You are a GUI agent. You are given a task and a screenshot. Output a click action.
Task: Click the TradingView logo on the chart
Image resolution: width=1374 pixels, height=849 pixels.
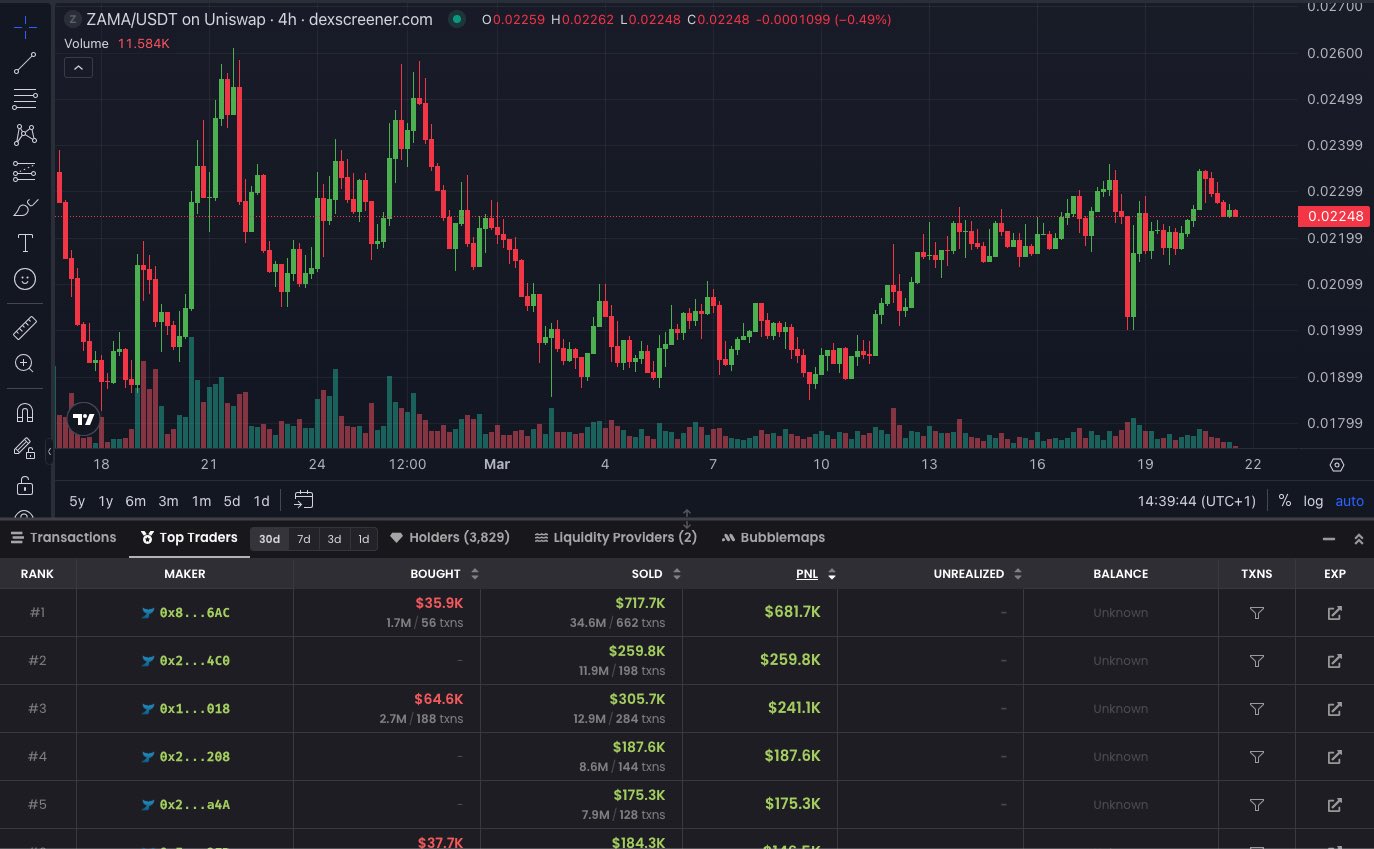click(84, 420)
